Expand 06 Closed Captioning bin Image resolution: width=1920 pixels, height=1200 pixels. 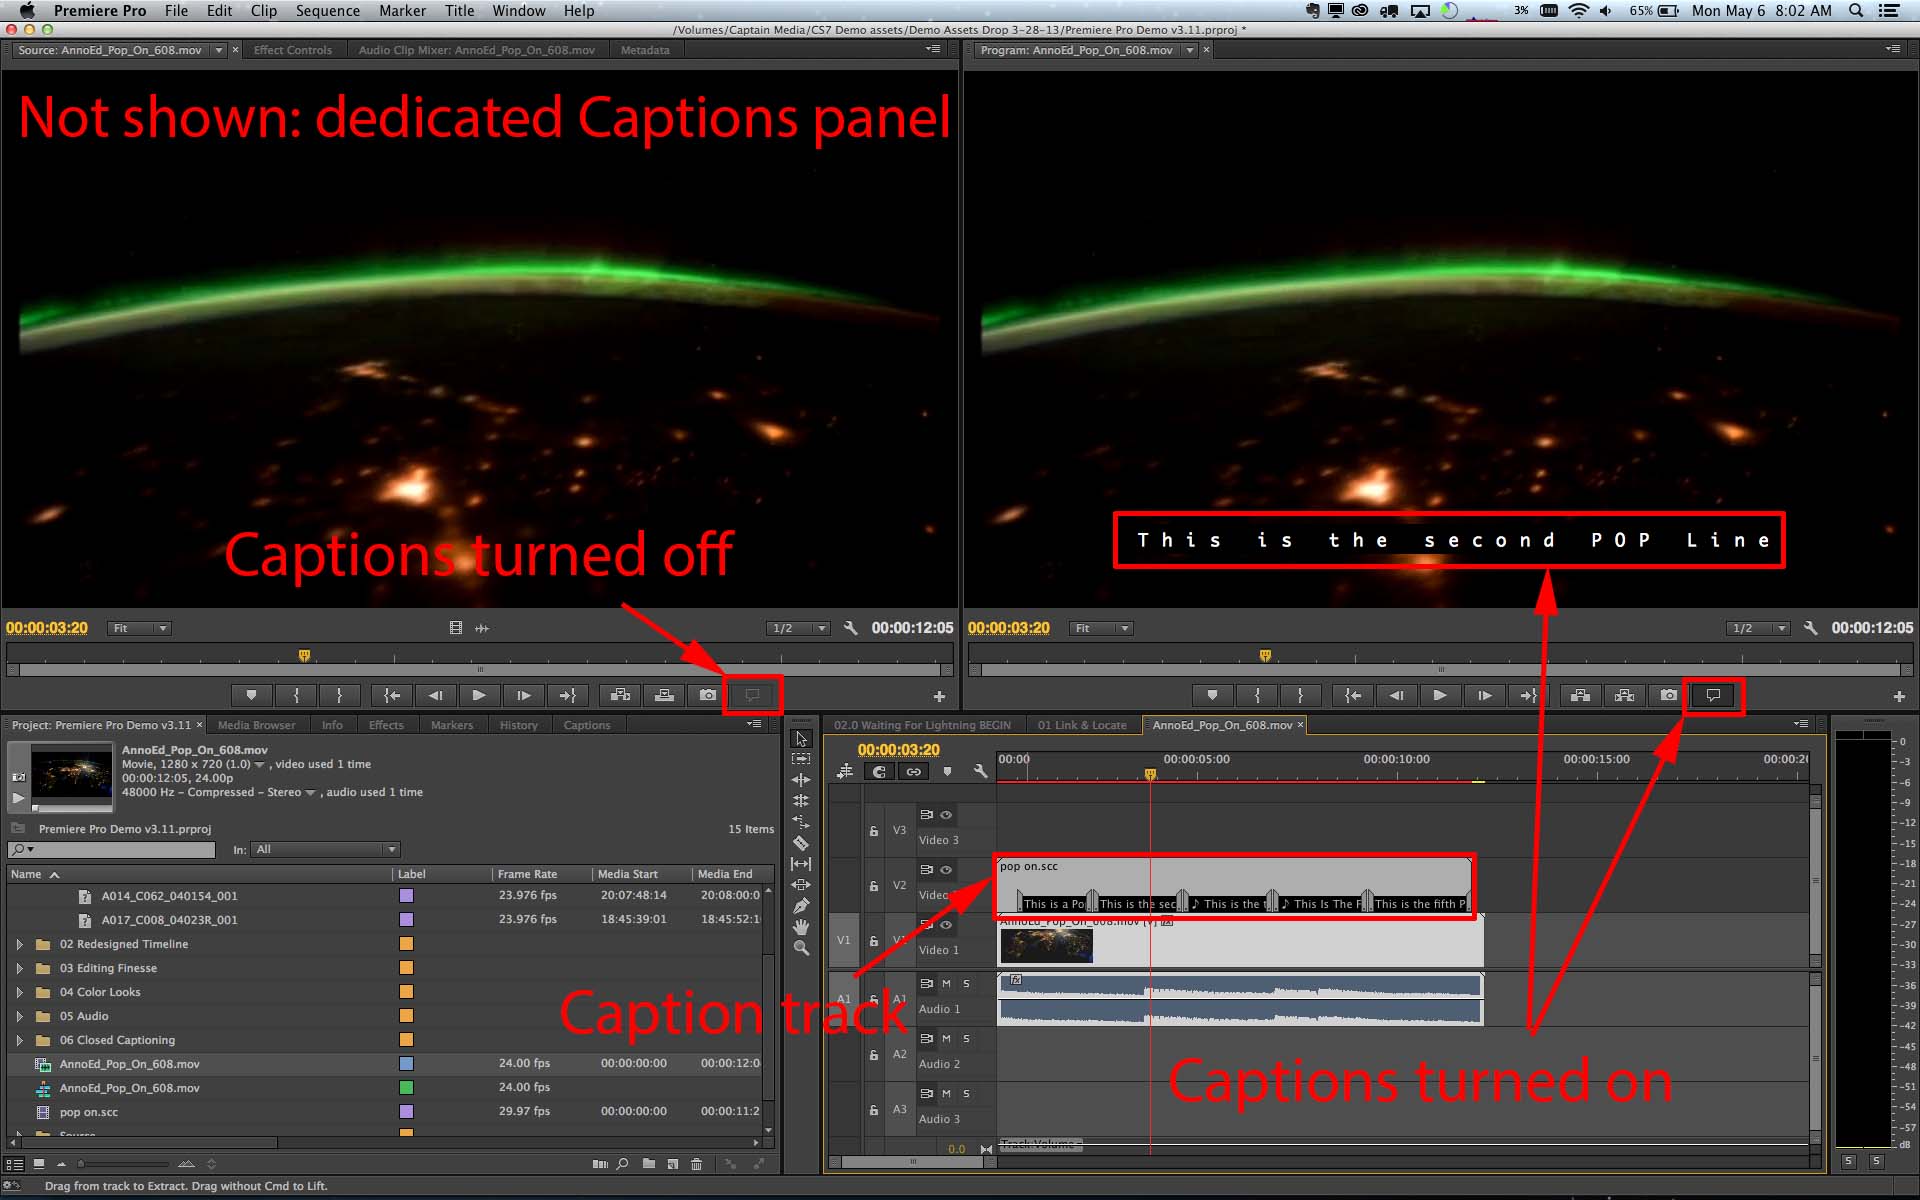point(19,1040)
